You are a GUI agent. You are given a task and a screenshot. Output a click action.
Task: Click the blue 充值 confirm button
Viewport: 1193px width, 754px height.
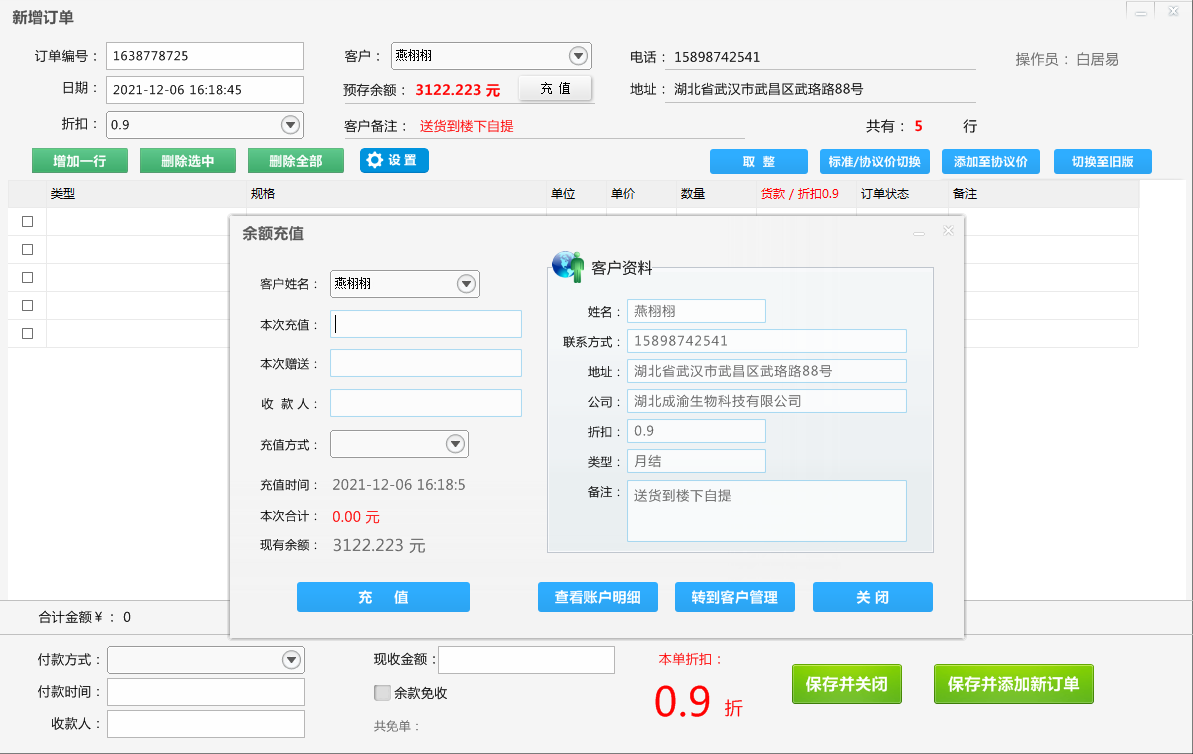pos(383,597)
